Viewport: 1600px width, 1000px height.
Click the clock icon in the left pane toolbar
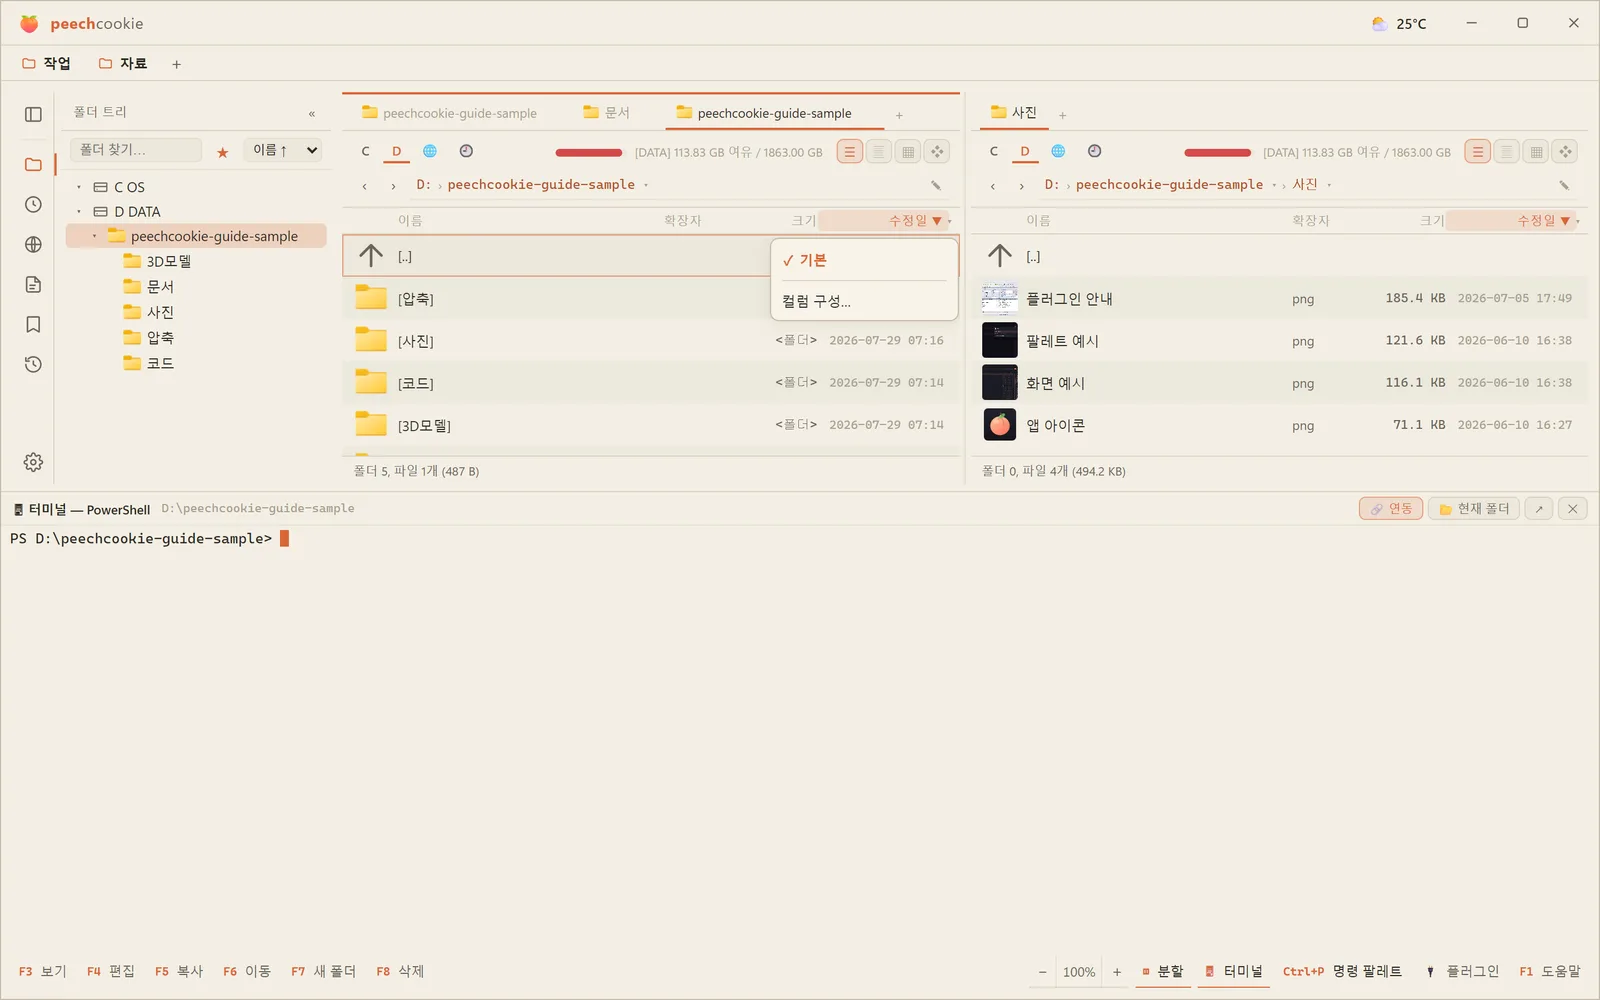pyautogui.click(x=466, y=151)
